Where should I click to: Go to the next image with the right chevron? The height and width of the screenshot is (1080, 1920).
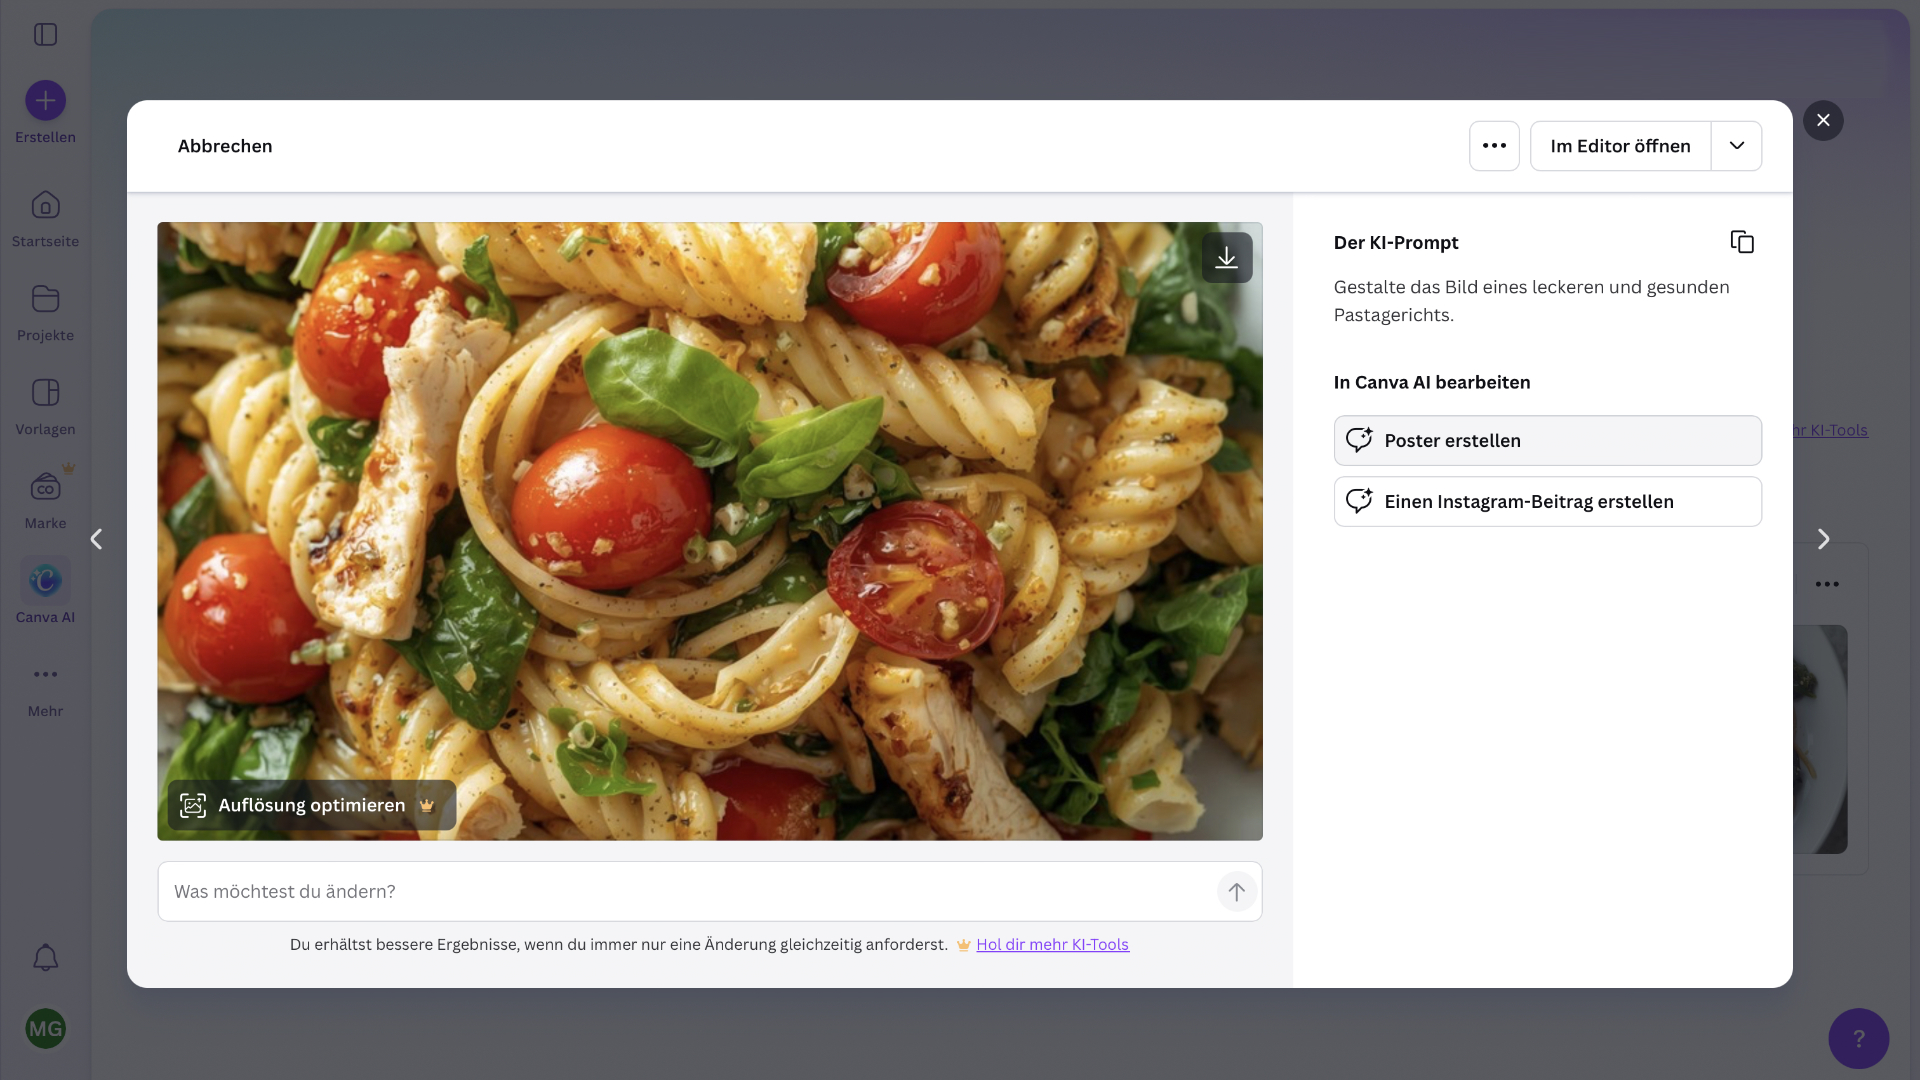coord(1823,539)
